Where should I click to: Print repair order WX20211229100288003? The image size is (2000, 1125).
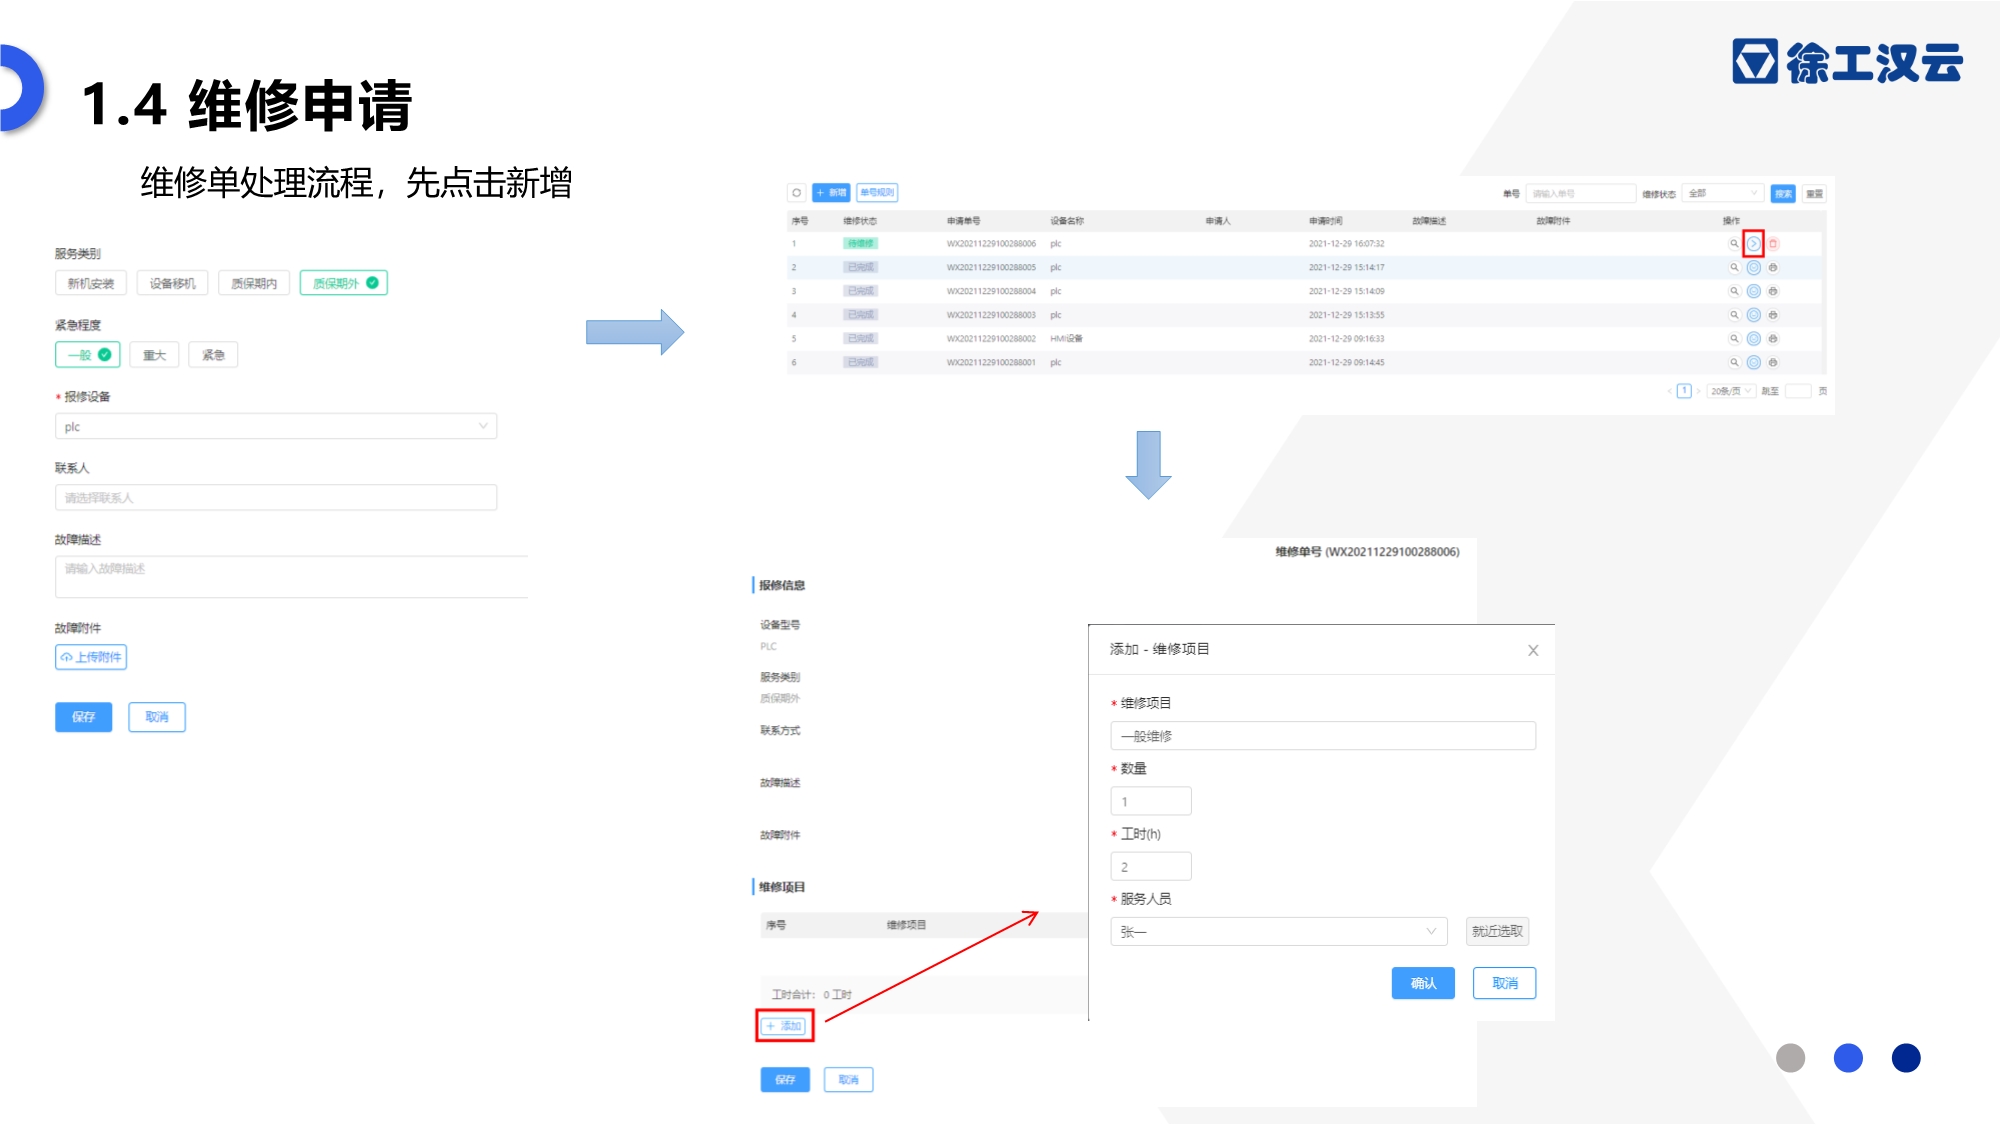click(1773, 315)
